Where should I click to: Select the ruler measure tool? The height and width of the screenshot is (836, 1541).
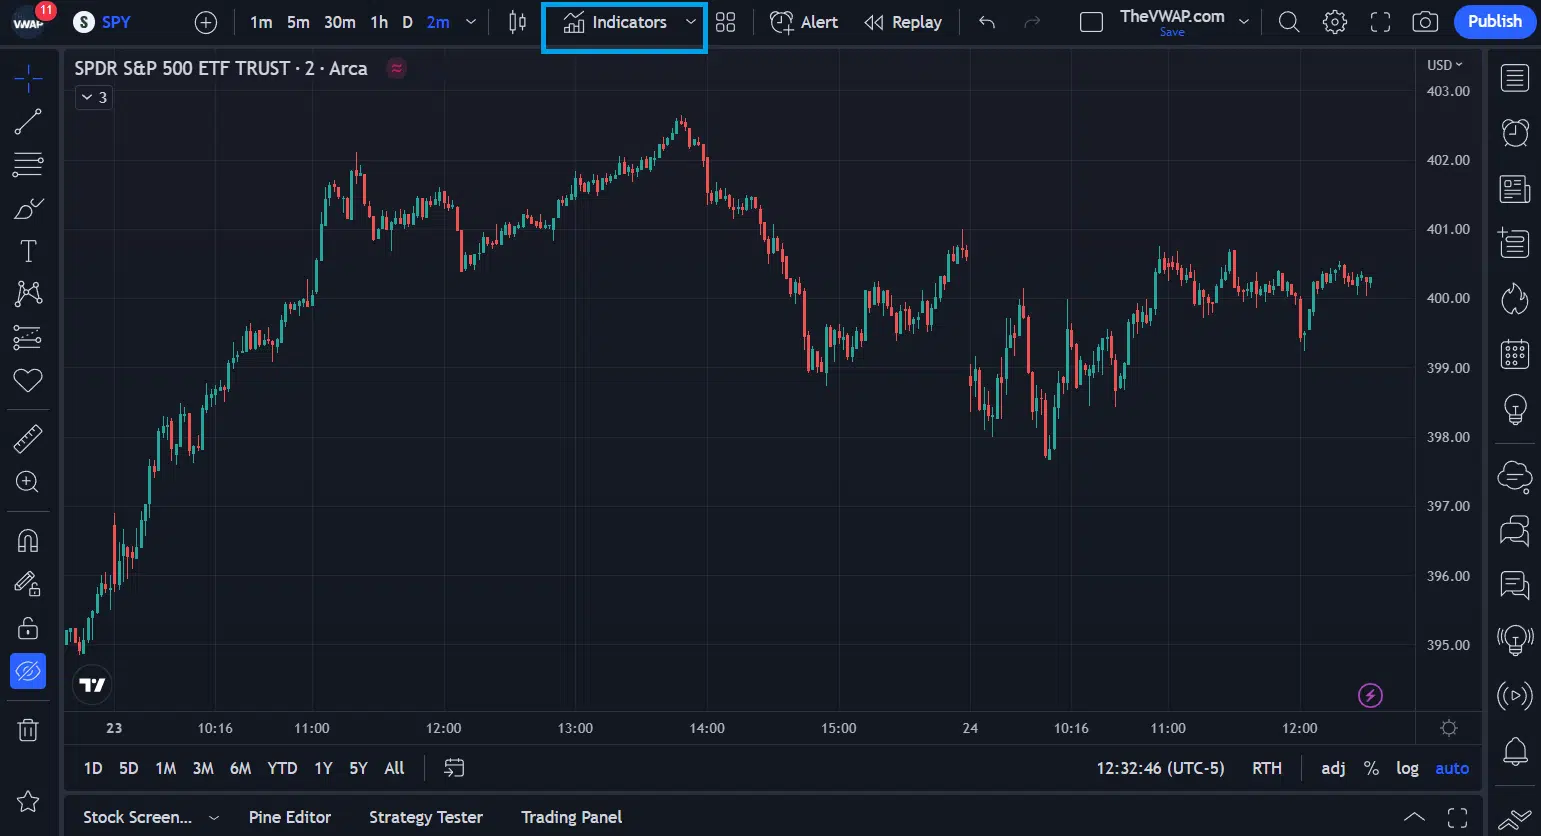28,438
